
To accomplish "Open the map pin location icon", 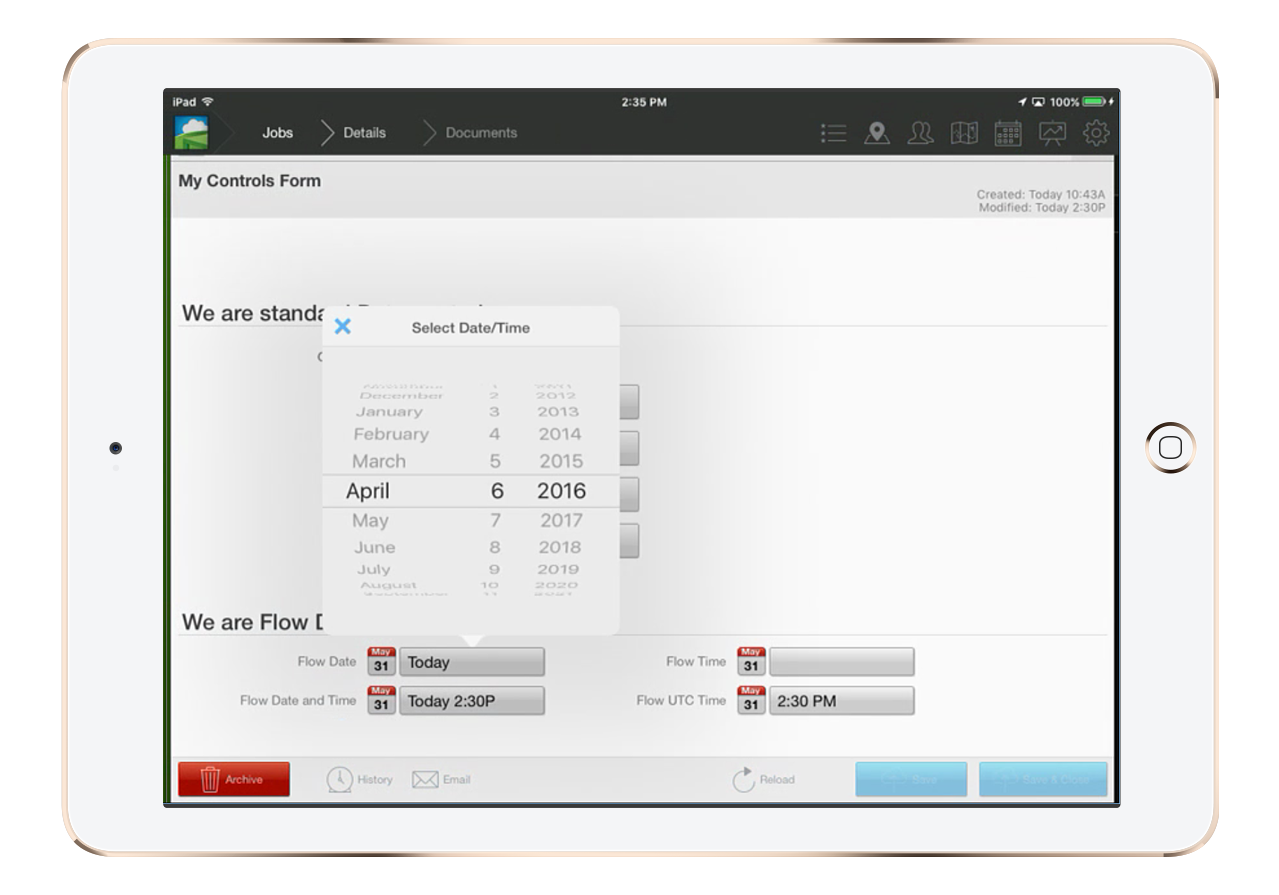I will (877, 133).
